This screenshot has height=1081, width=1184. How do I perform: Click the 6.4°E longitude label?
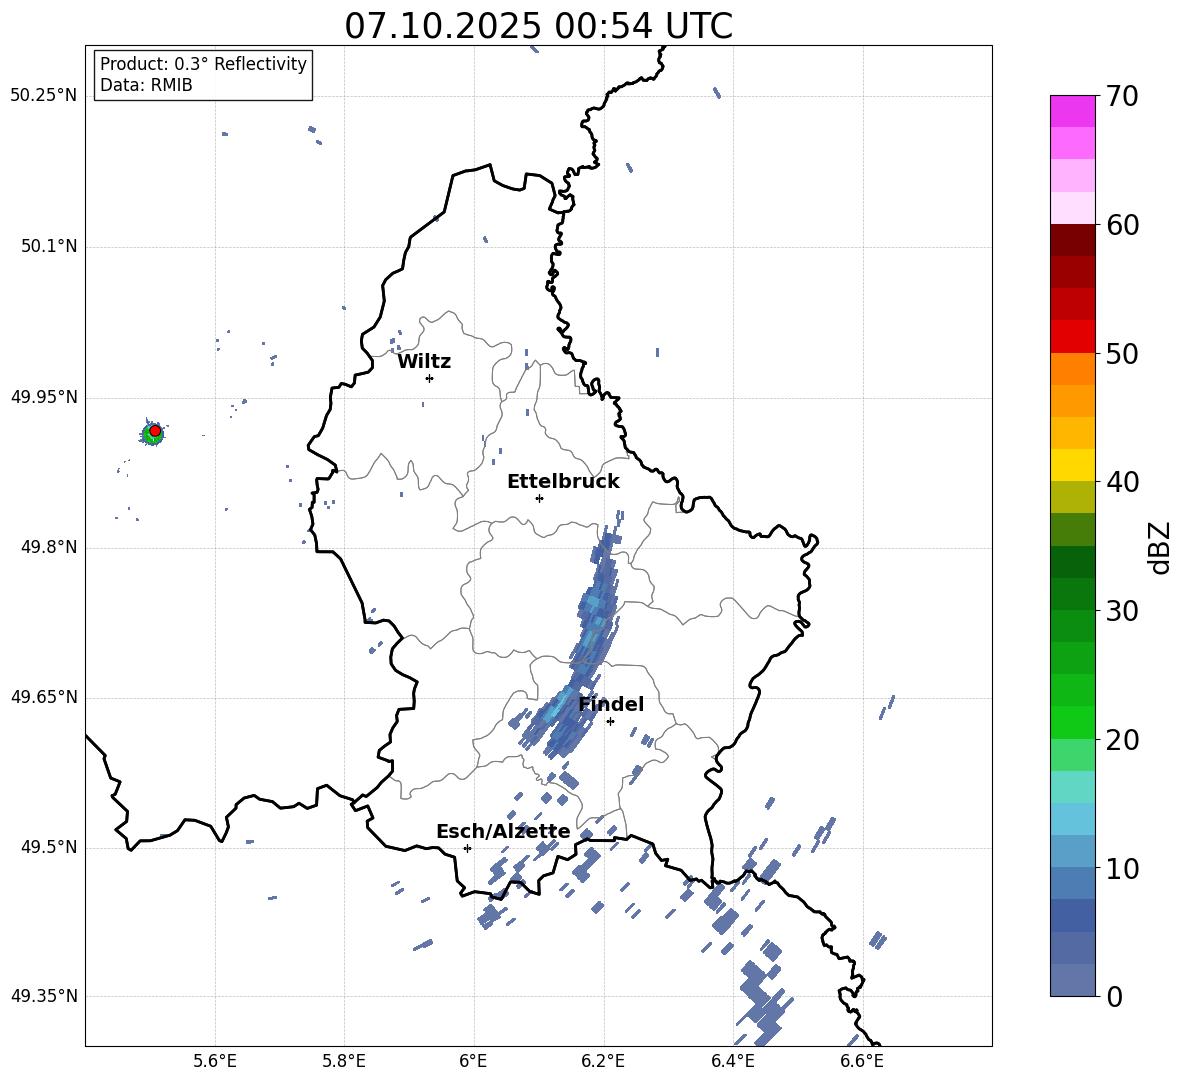coord(732,1061)
